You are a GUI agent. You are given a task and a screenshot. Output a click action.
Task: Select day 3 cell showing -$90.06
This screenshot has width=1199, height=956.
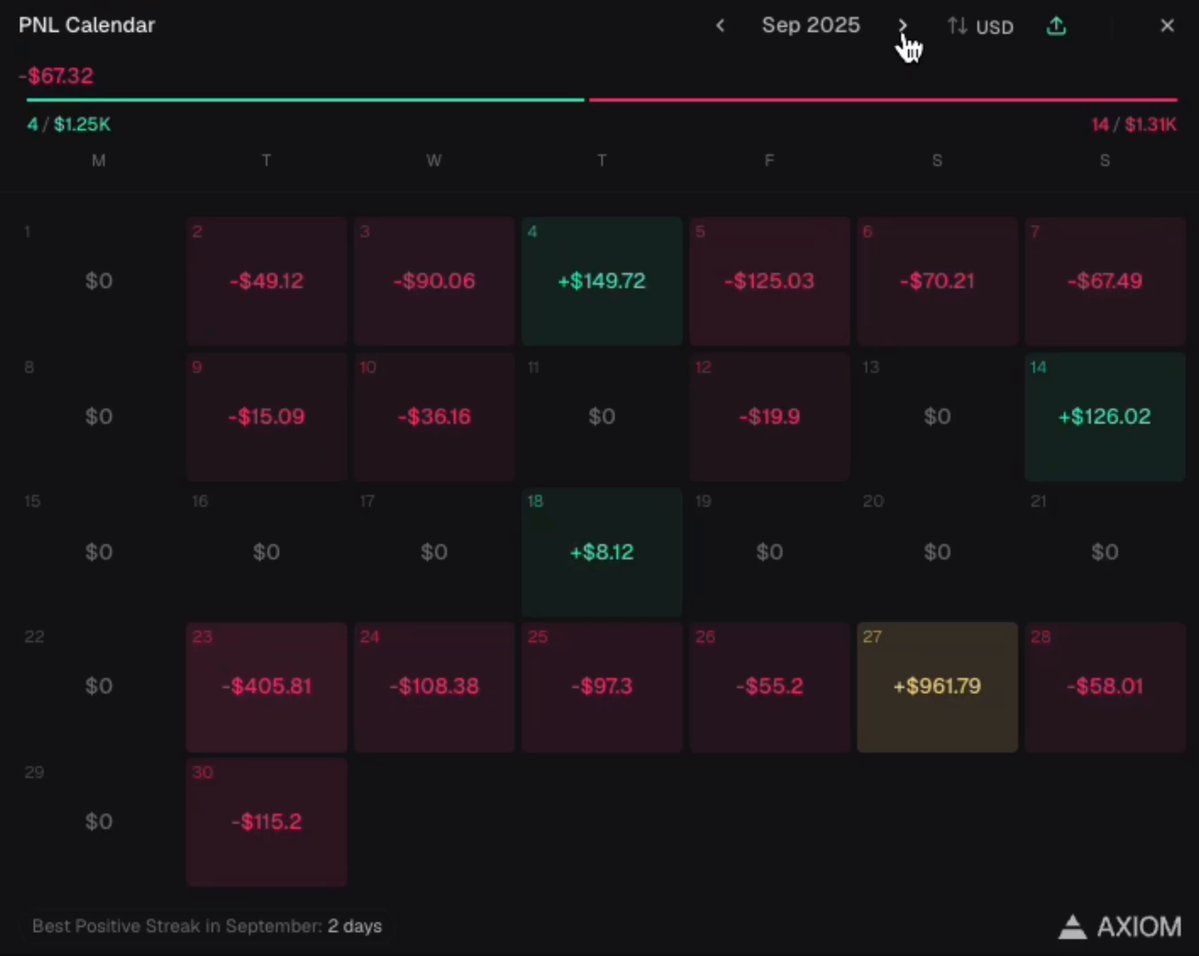point(434,281)
